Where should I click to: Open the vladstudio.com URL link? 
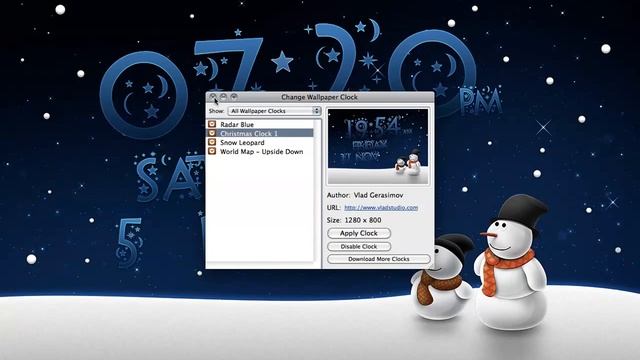coord(381,207)
